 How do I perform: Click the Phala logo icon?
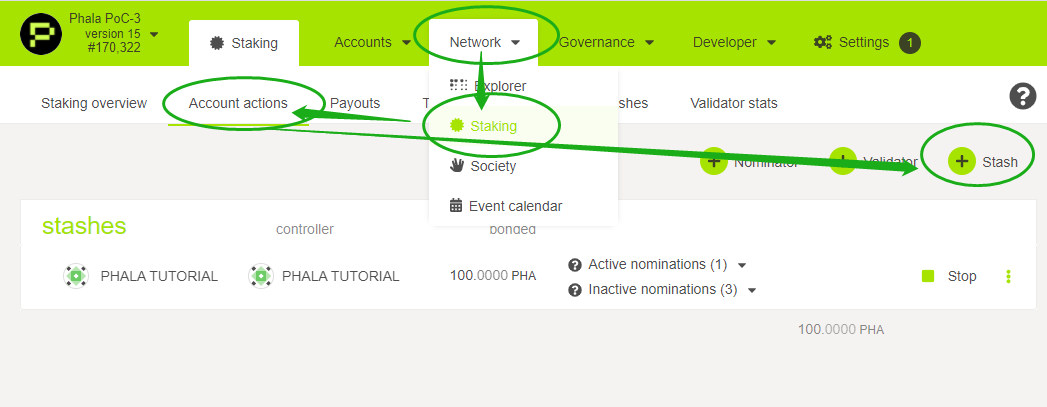tap(41, 34)
